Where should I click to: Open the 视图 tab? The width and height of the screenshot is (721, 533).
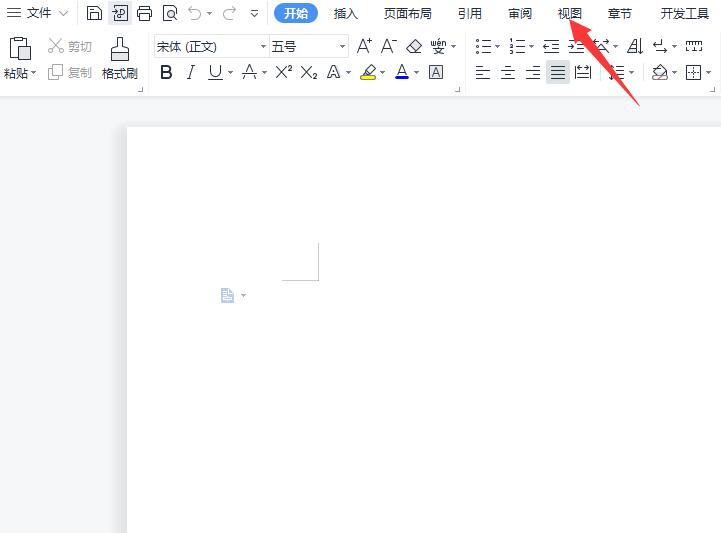570,13
